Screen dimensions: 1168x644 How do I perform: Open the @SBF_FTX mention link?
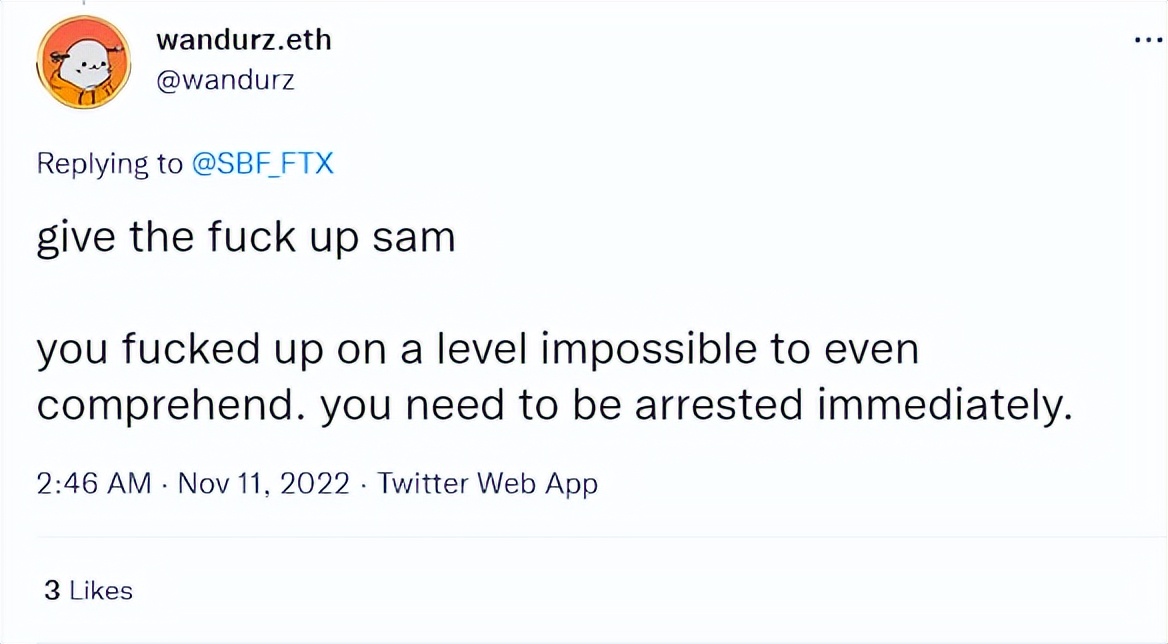[262, 163]
